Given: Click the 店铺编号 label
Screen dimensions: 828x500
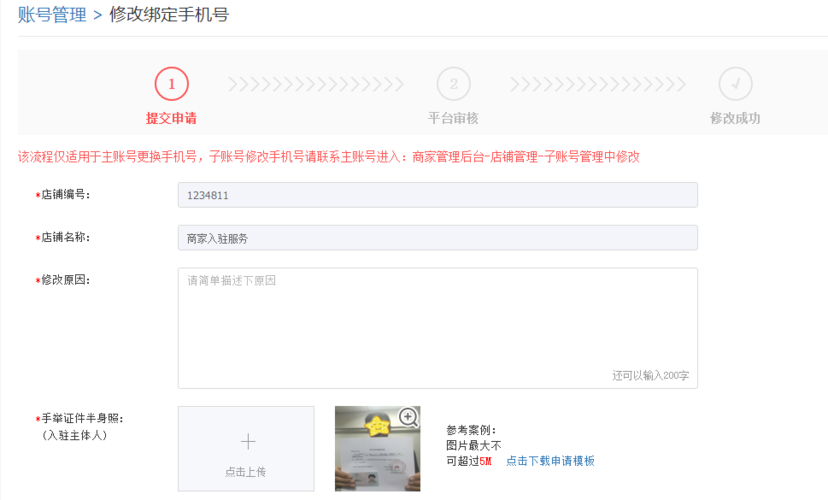Looking at the screenshot, I should (x=65, y=195).
